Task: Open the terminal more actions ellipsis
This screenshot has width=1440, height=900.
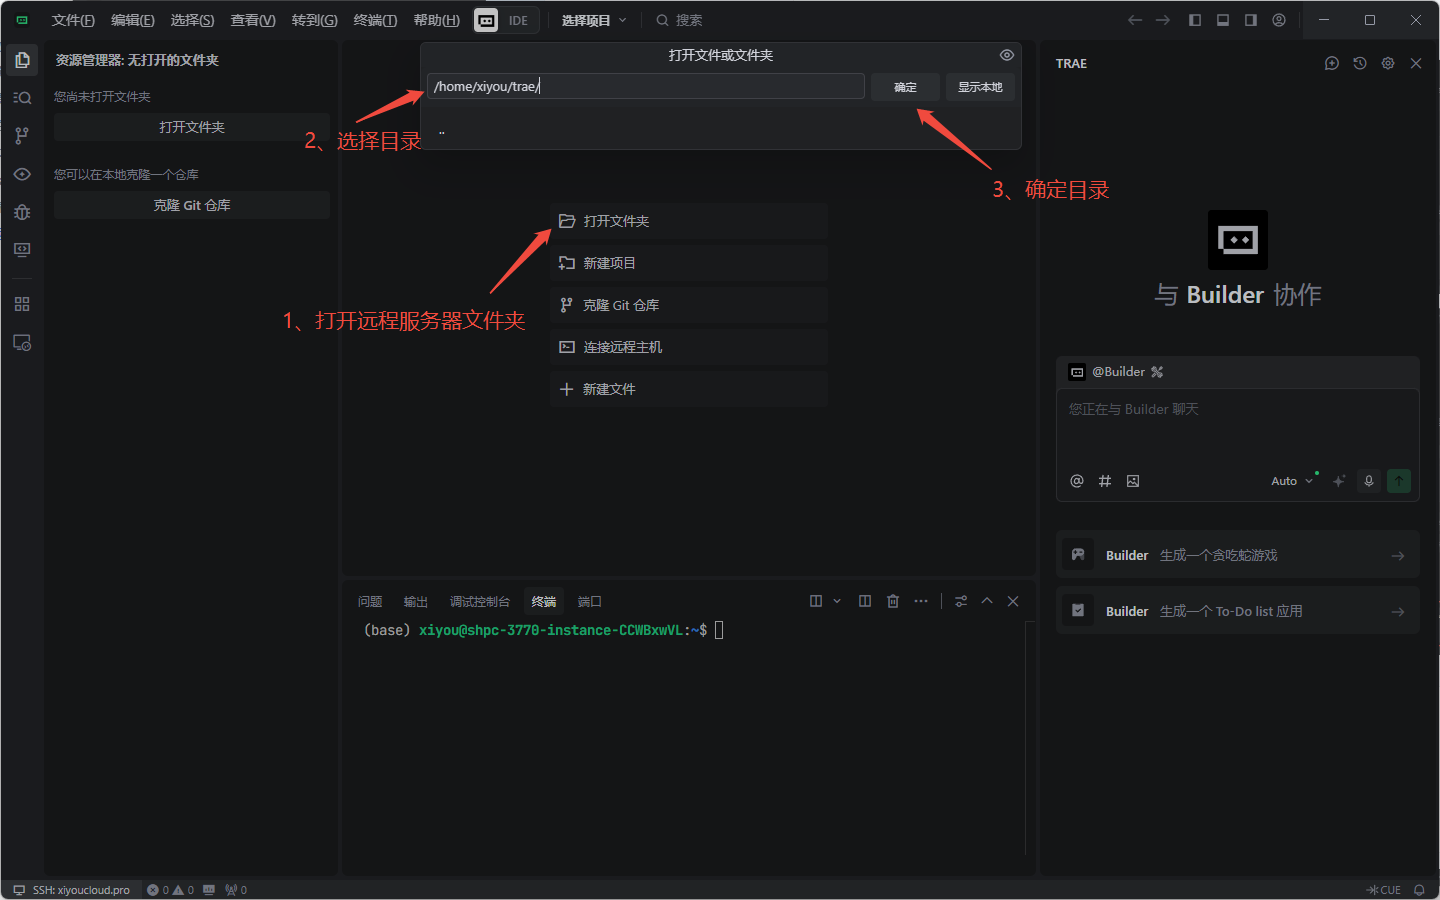Action: click(921, 601)
